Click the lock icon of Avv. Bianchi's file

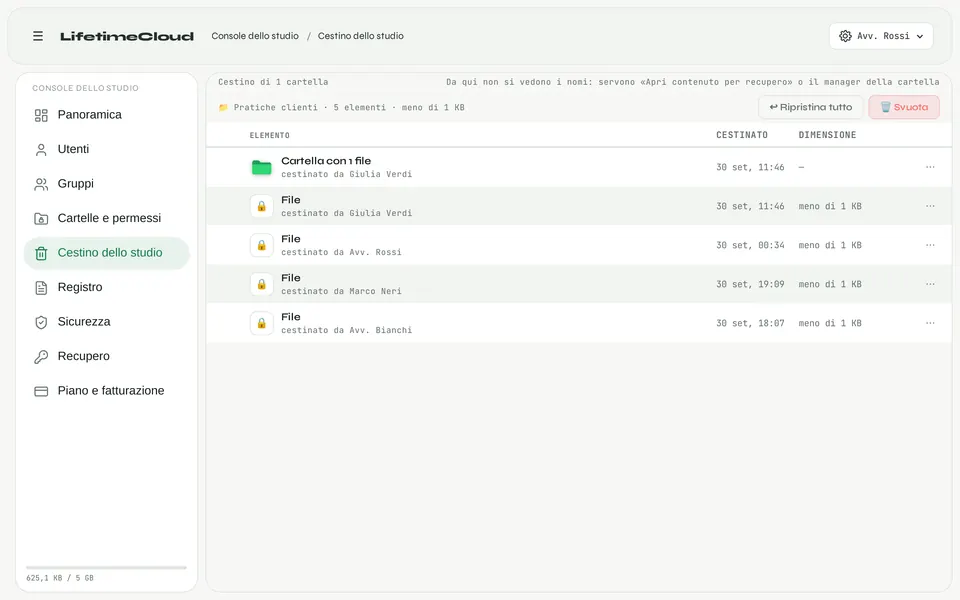point(261,323)
